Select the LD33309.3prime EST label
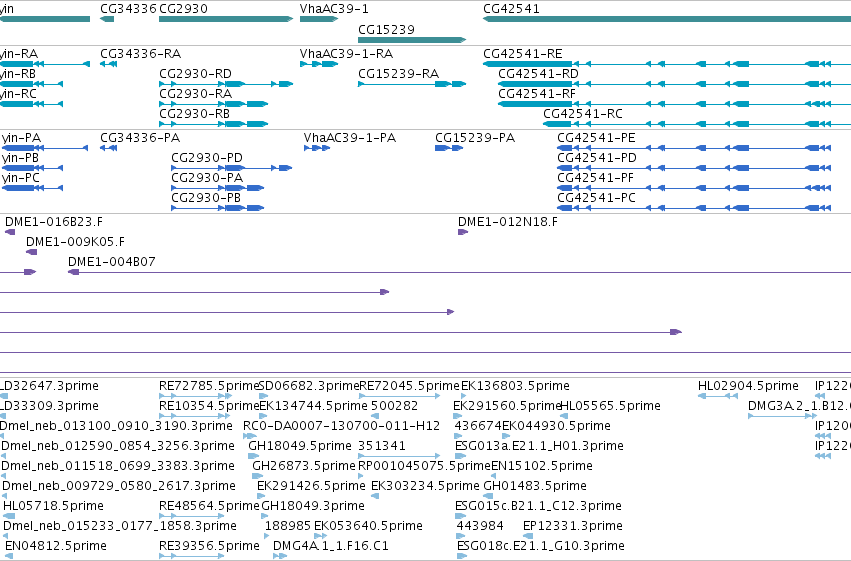The width and height of the screenshot is (851, 561). [49, 406]
